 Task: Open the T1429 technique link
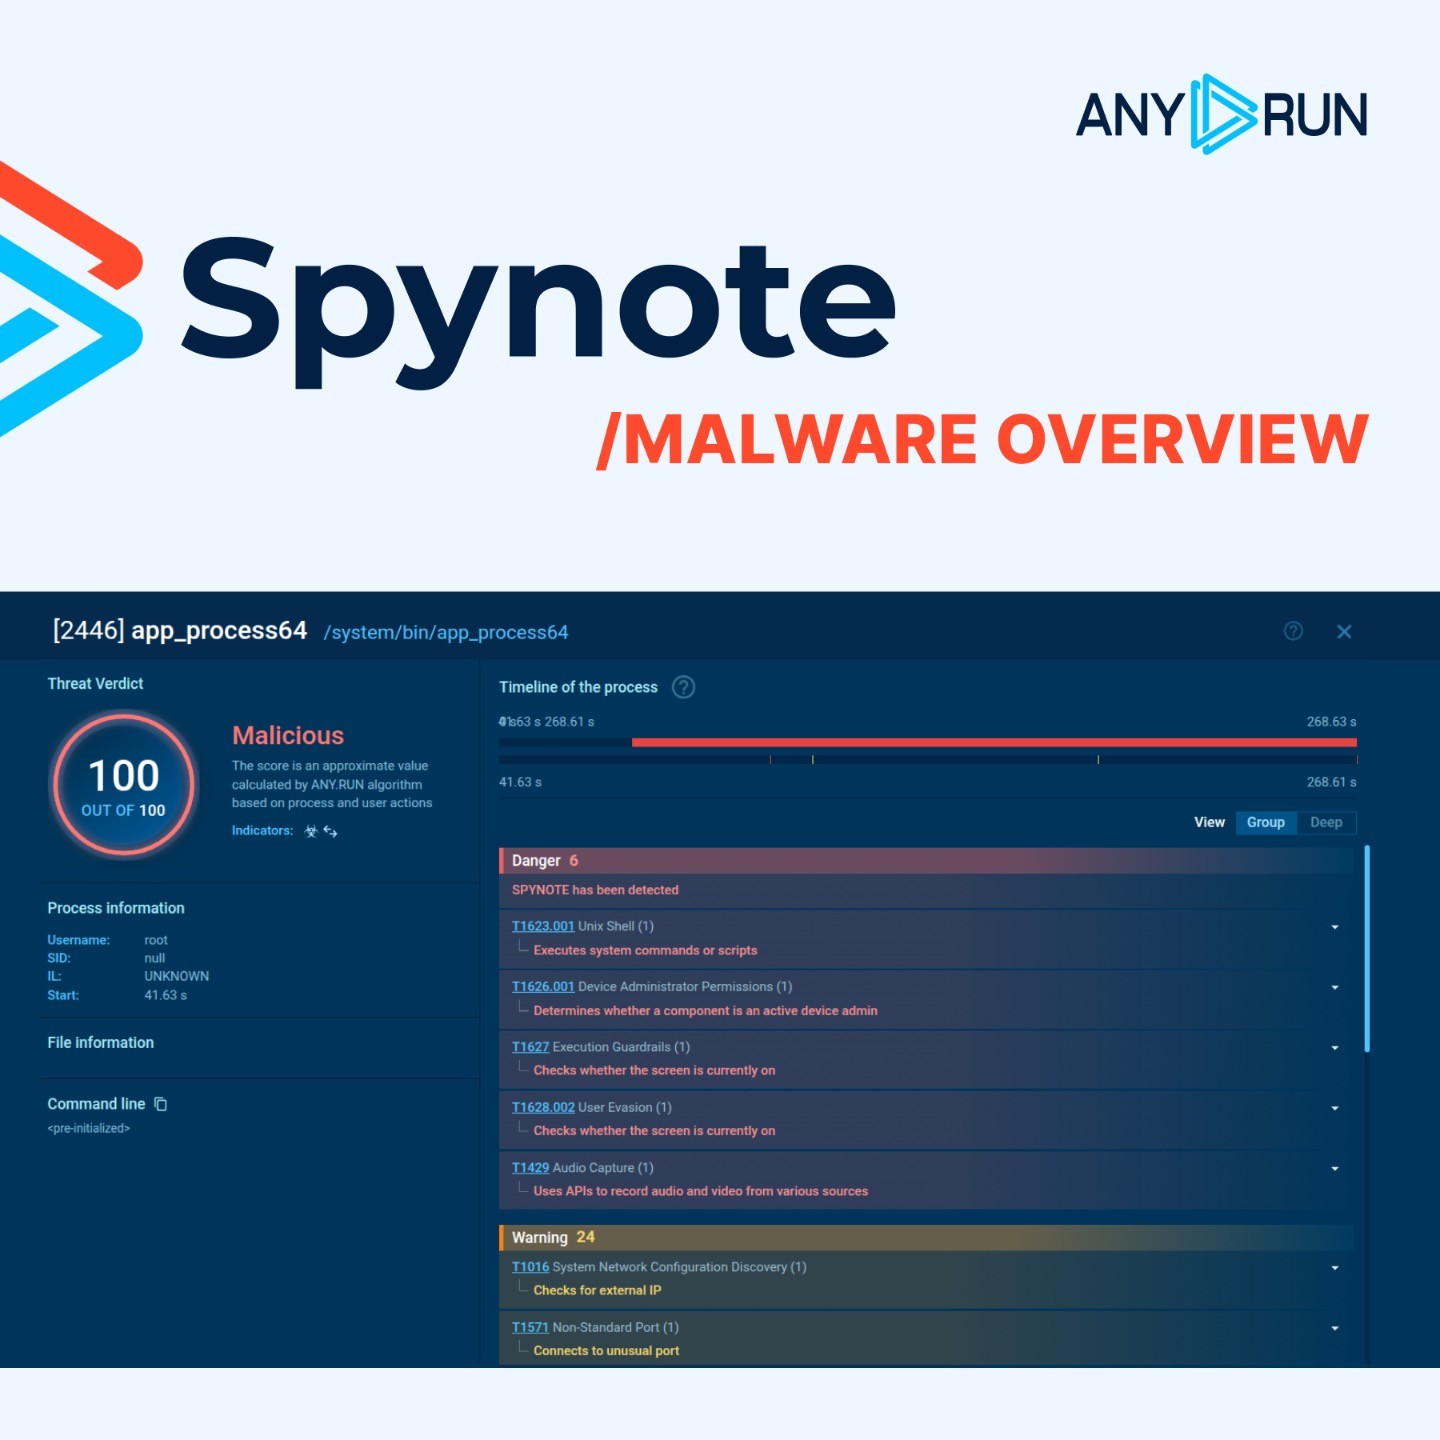click(531, 1167)
